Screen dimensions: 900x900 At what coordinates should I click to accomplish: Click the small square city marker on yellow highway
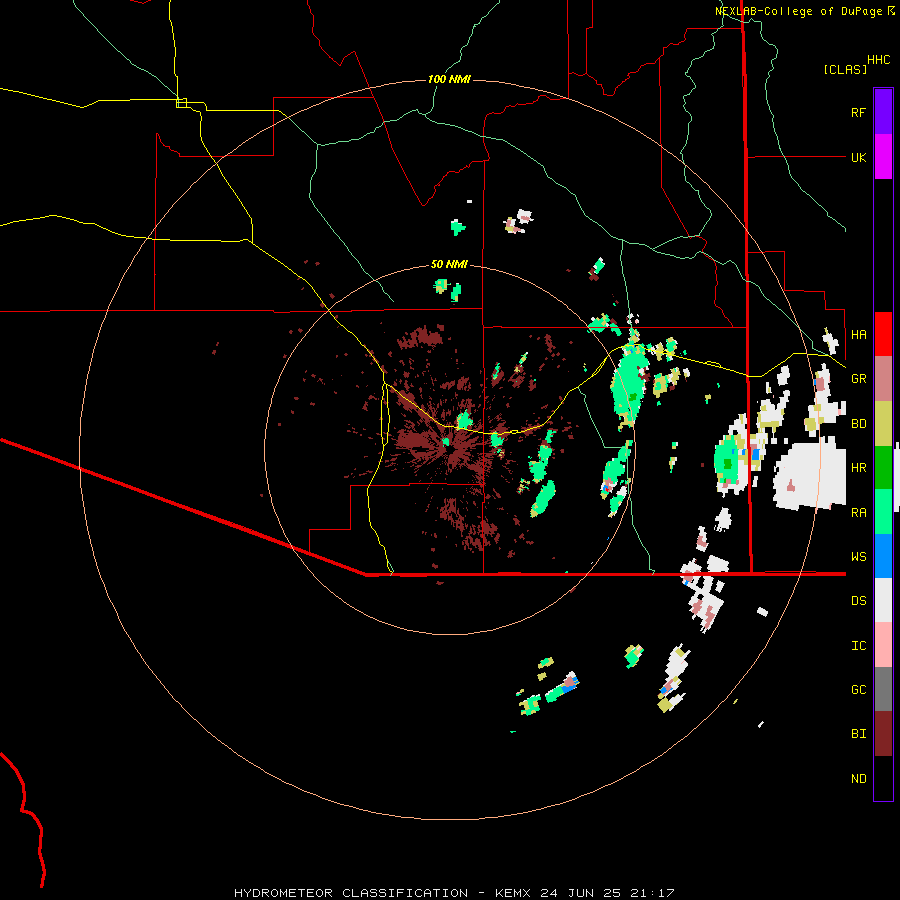point(181,103)
